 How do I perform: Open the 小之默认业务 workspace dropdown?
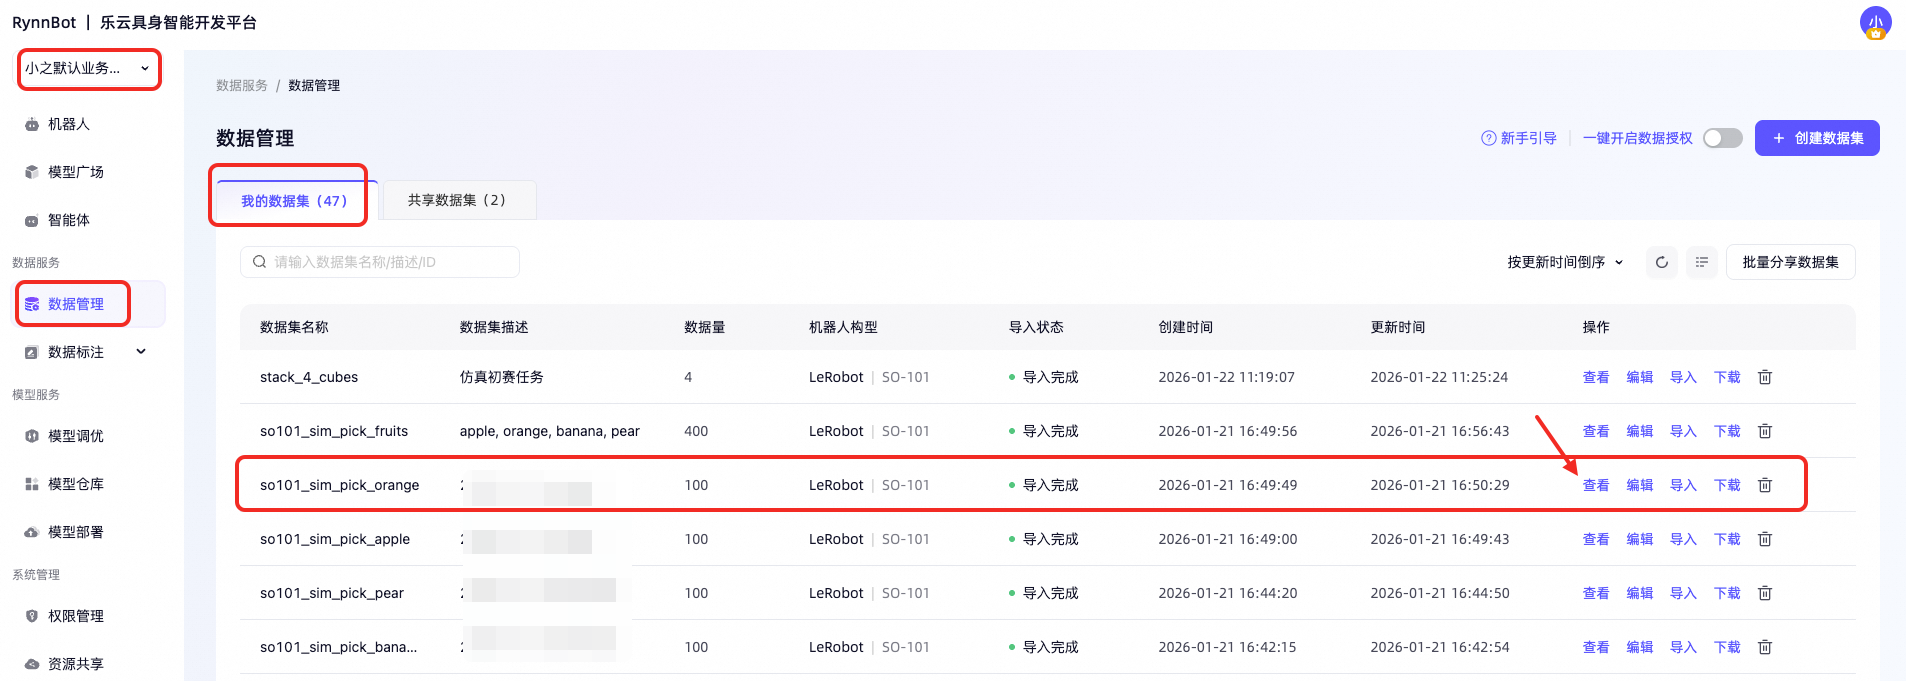click(x=88, y=68)
